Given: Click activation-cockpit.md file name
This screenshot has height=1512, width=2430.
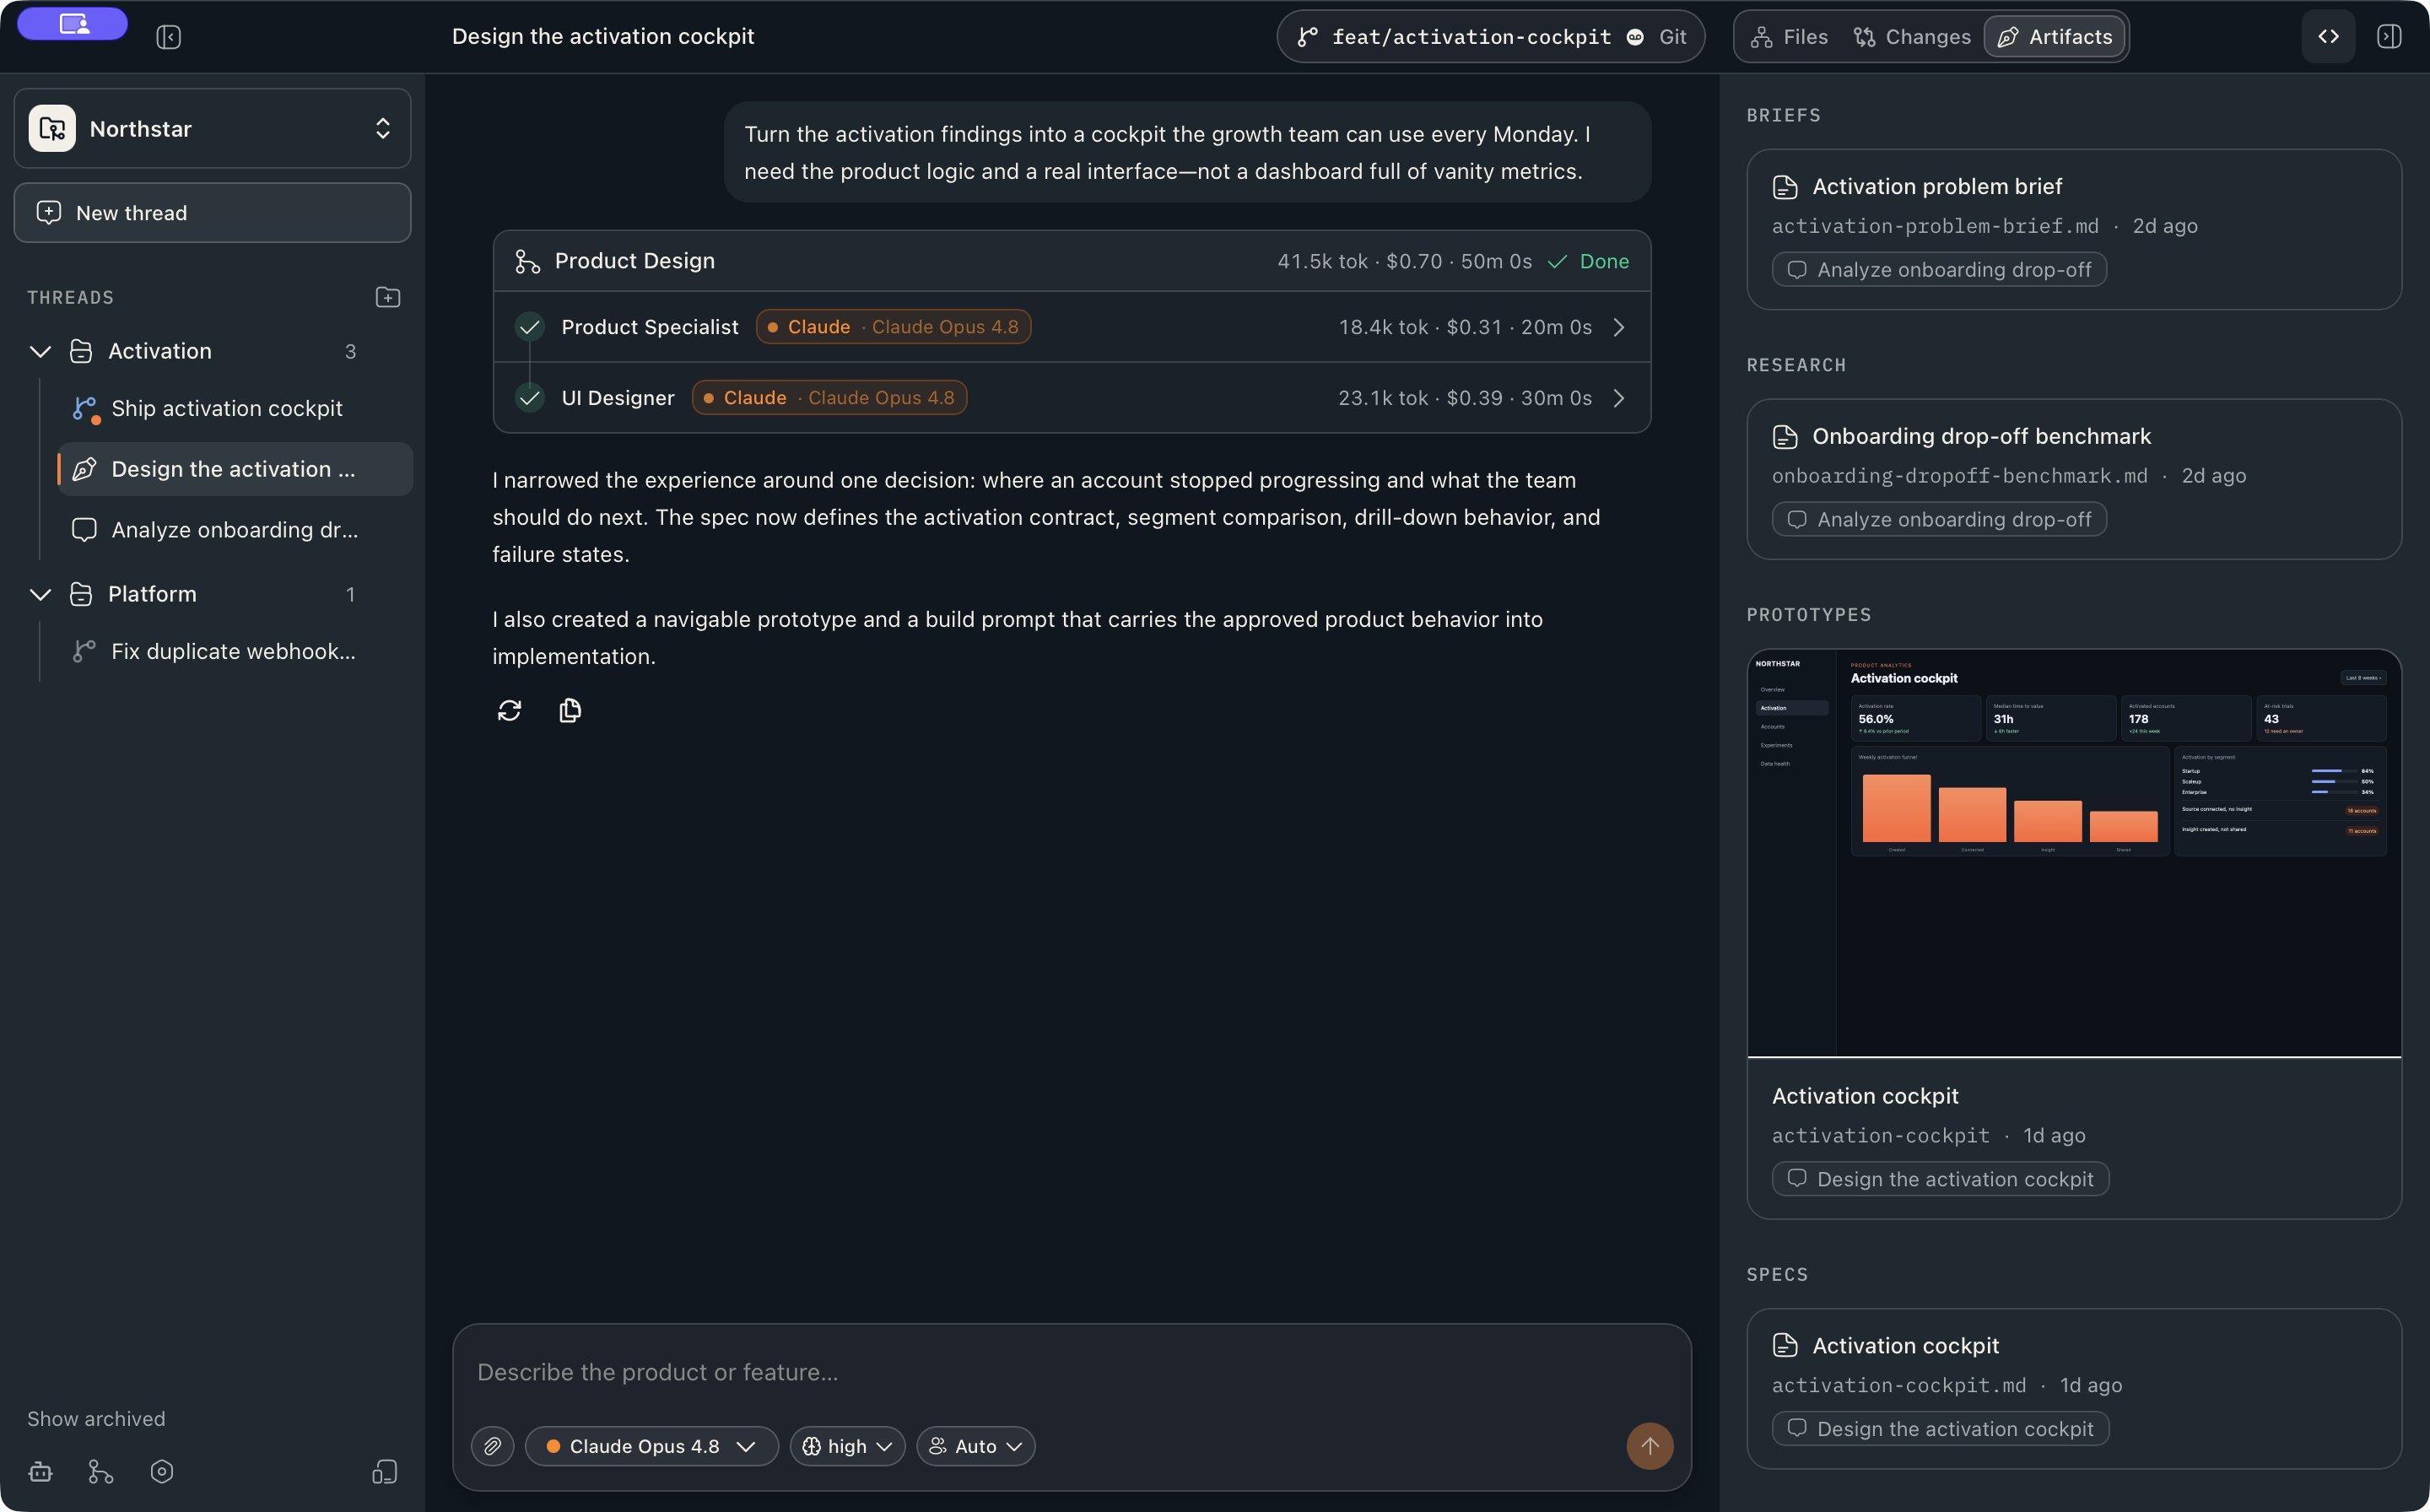Looking at the screenshot, I should 1899,1385.
